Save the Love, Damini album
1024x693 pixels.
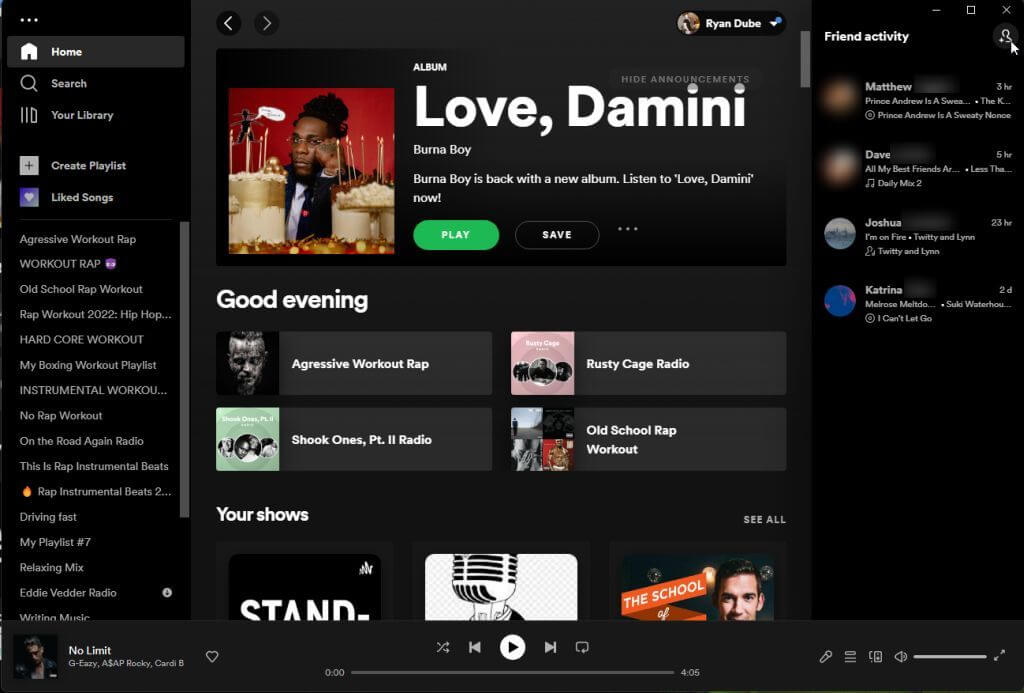tap(556, 235)
